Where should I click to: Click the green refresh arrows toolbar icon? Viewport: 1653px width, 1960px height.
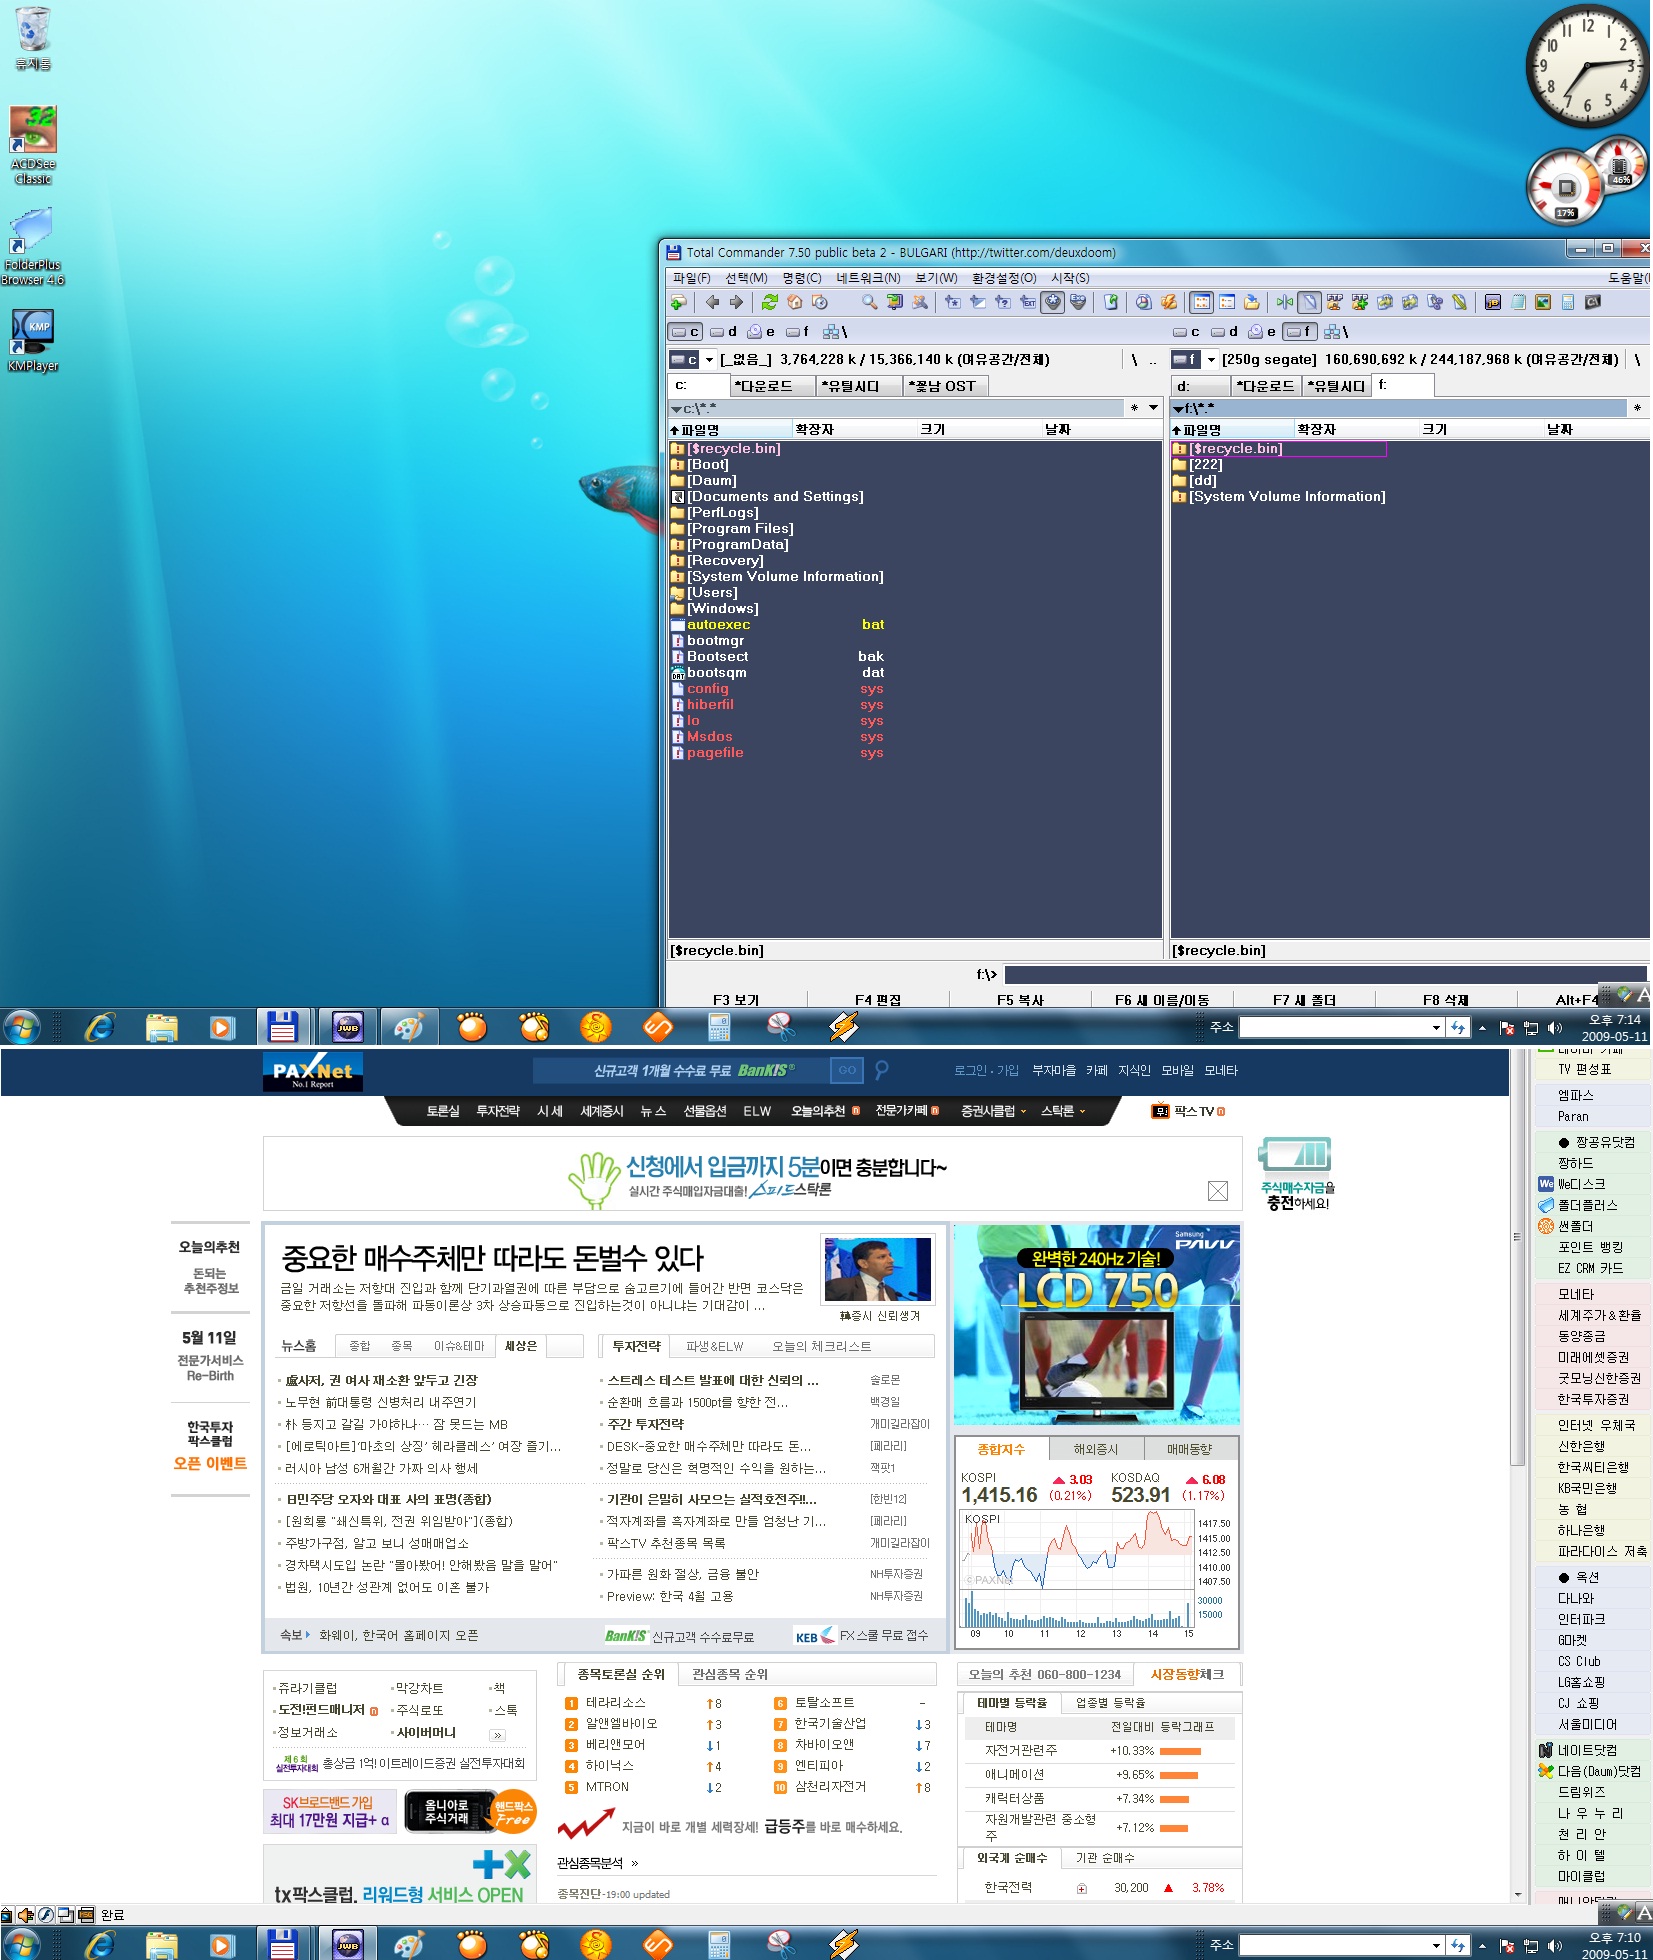pyautogui.click(x=769, y=302)
